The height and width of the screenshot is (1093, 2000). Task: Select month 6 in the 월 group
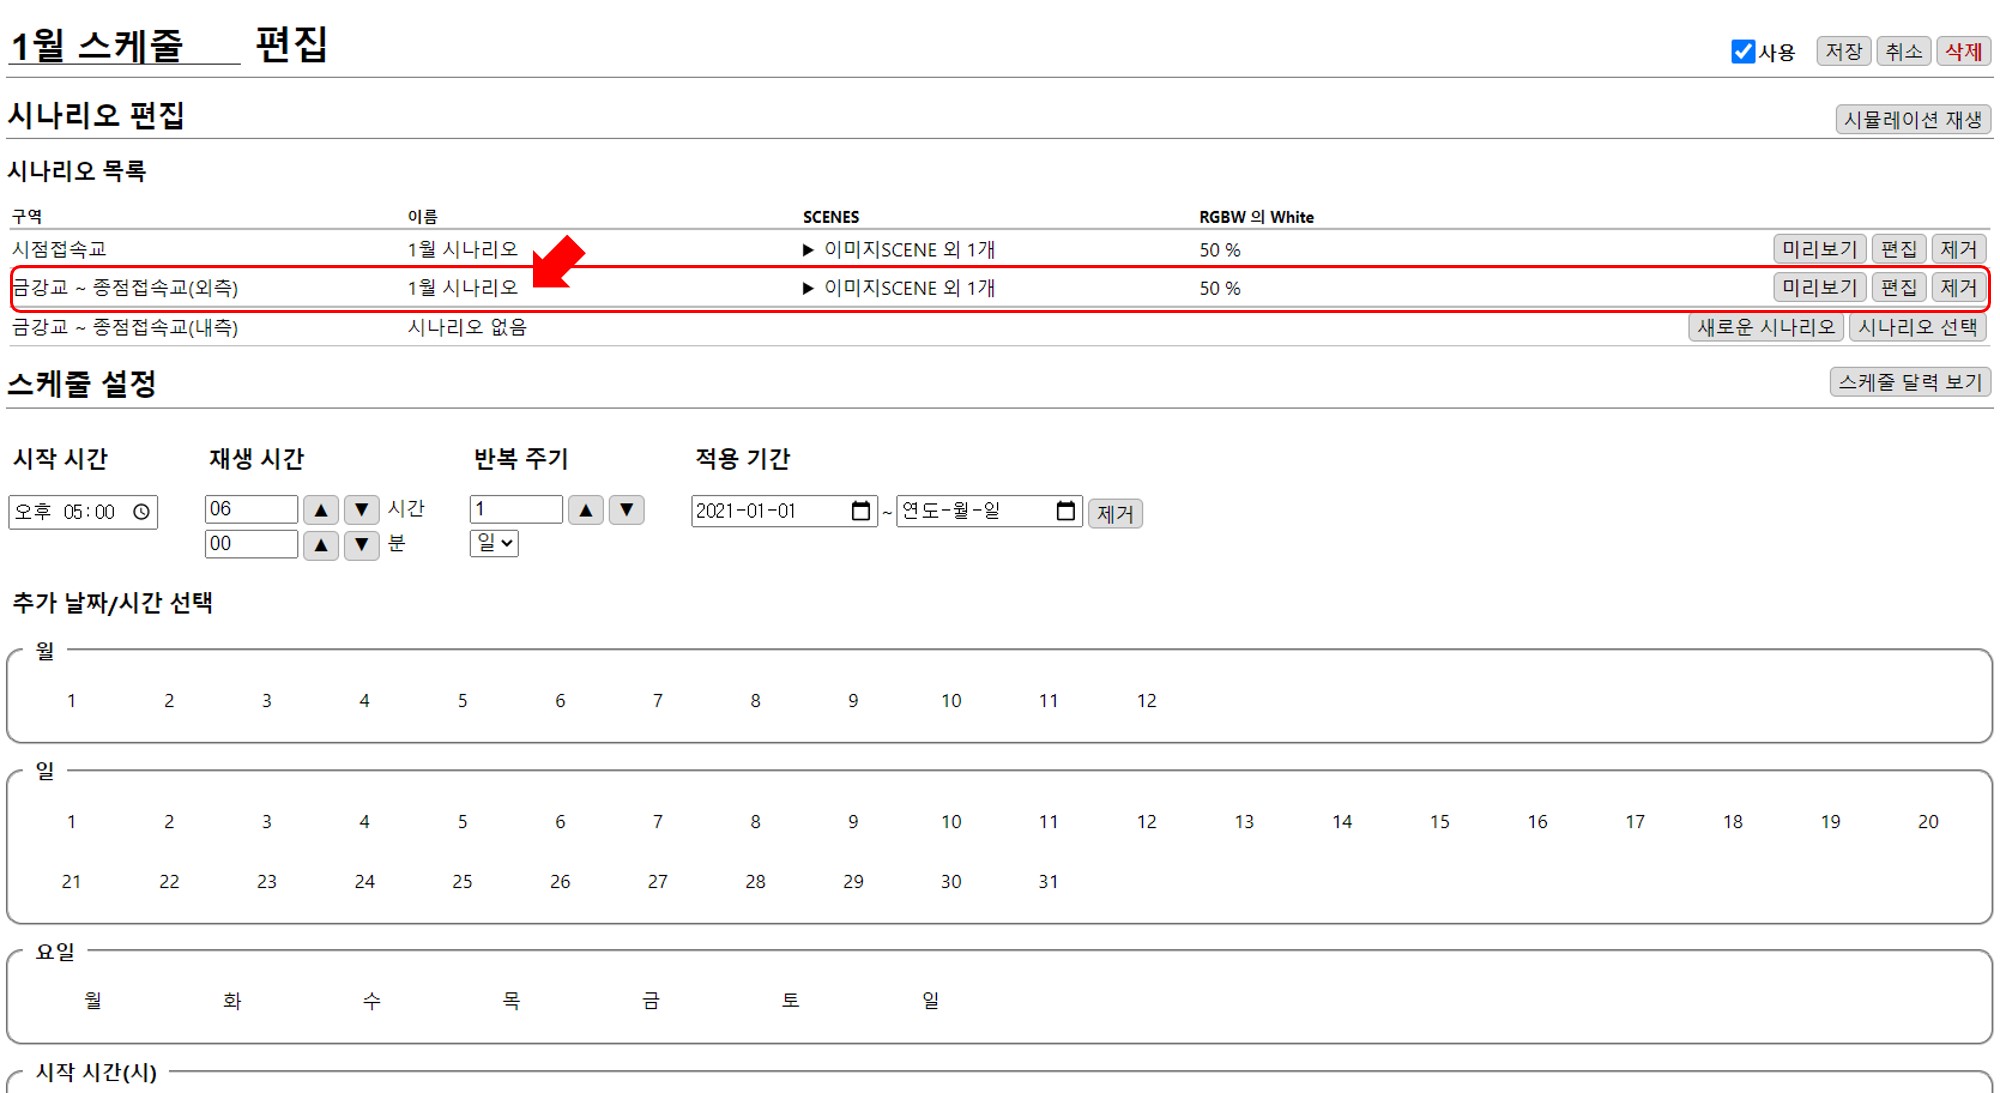pos(560,701)
